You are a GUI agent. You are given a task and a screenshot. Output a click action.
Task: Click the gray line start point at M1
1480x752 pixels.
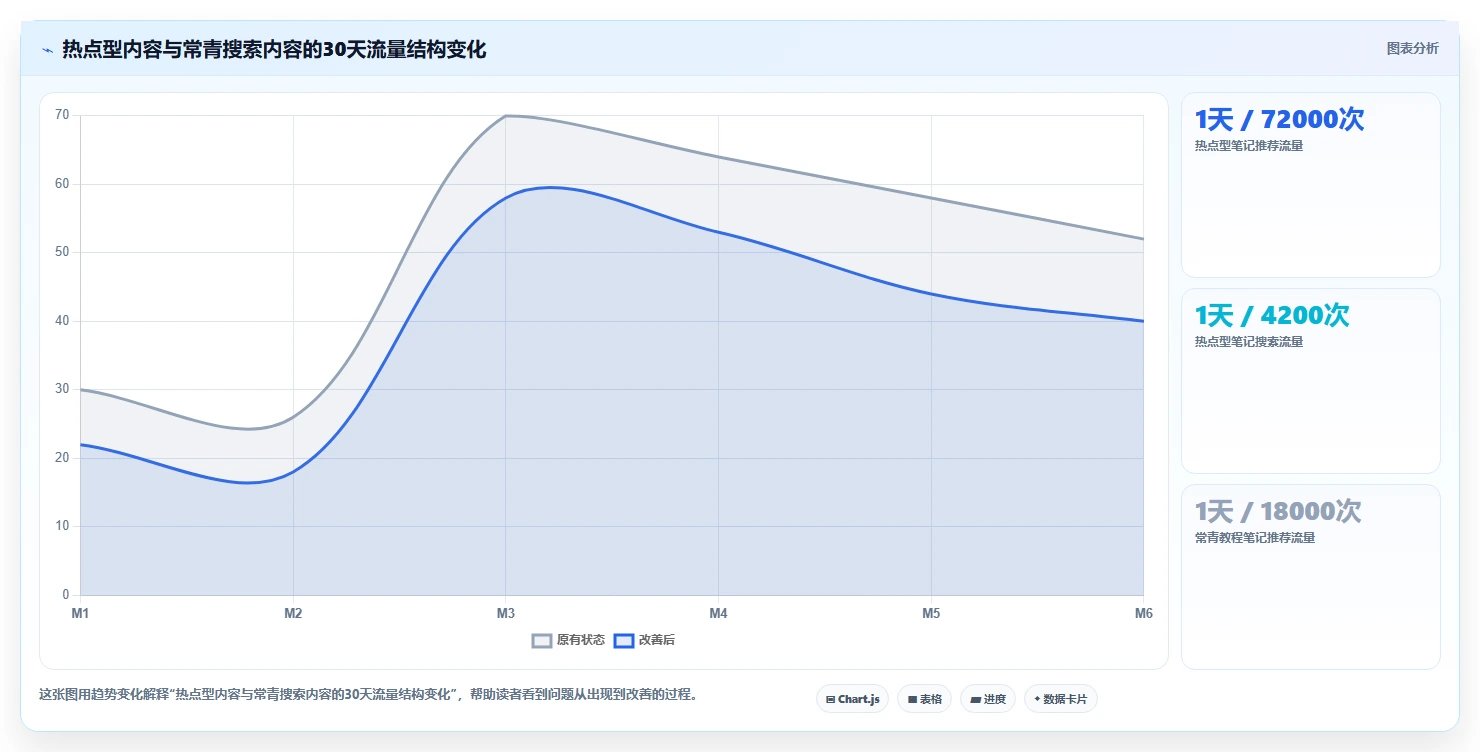[x=81, y=389]
